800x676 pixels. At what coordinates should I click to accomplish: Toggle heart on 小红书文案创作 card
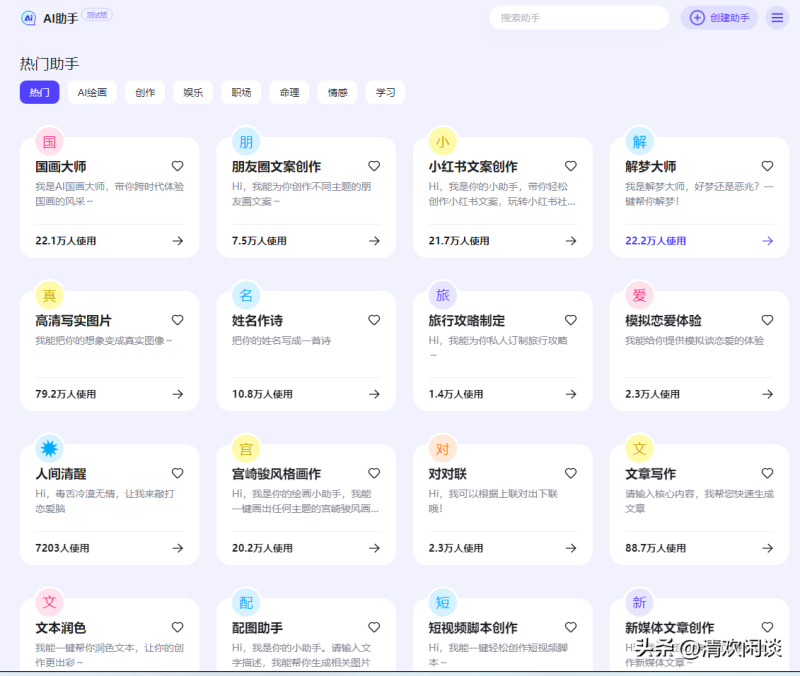571,166
